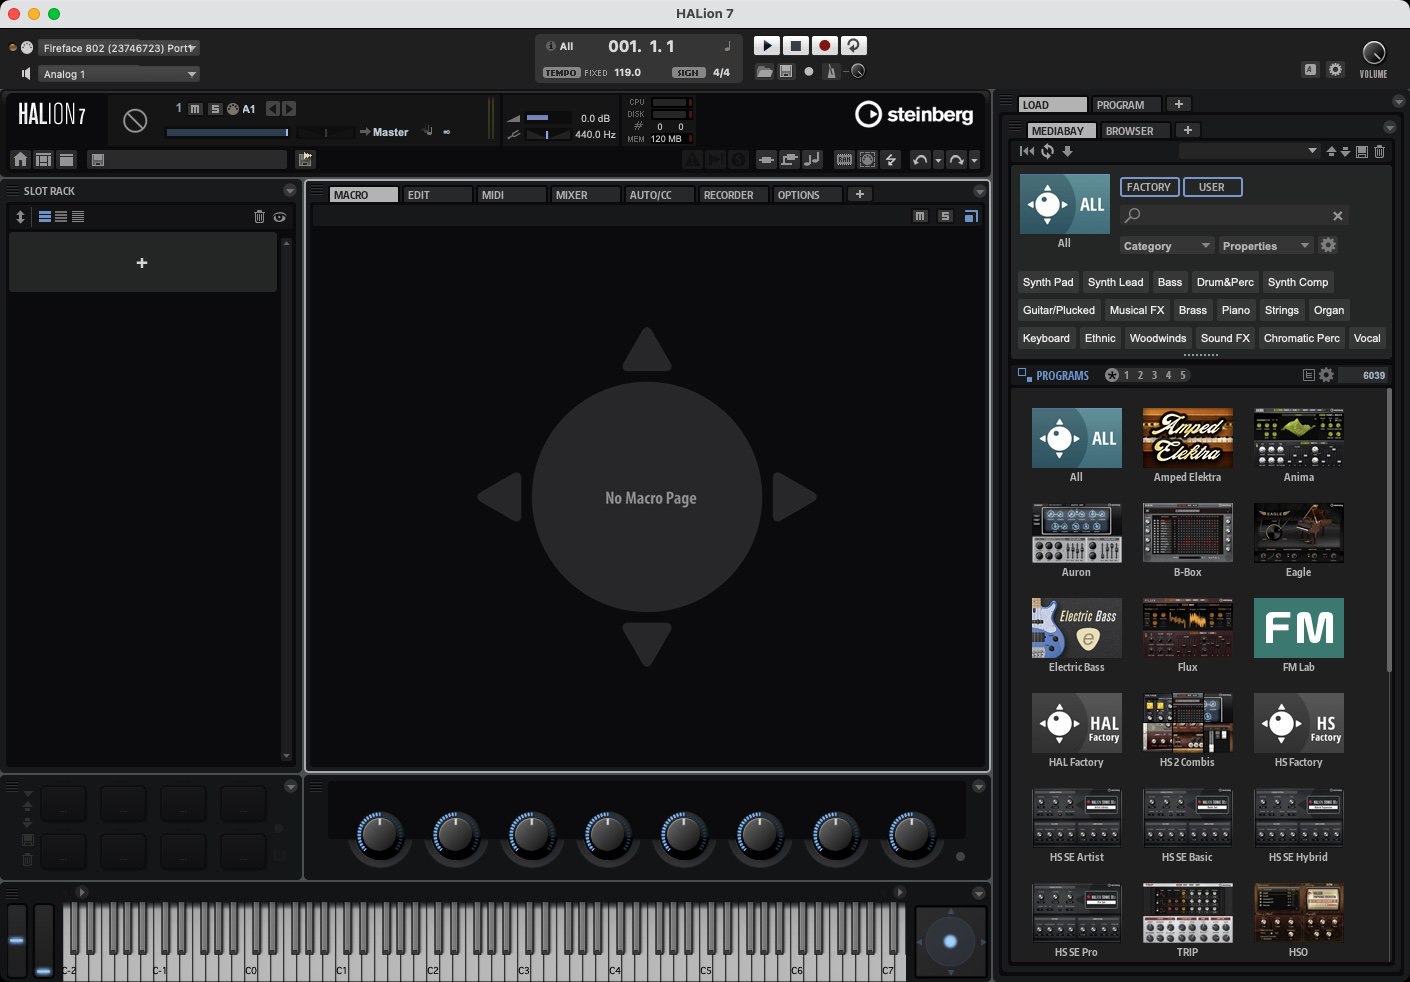Click the red Record button
1410x982 pixels.
pos(824,46)
